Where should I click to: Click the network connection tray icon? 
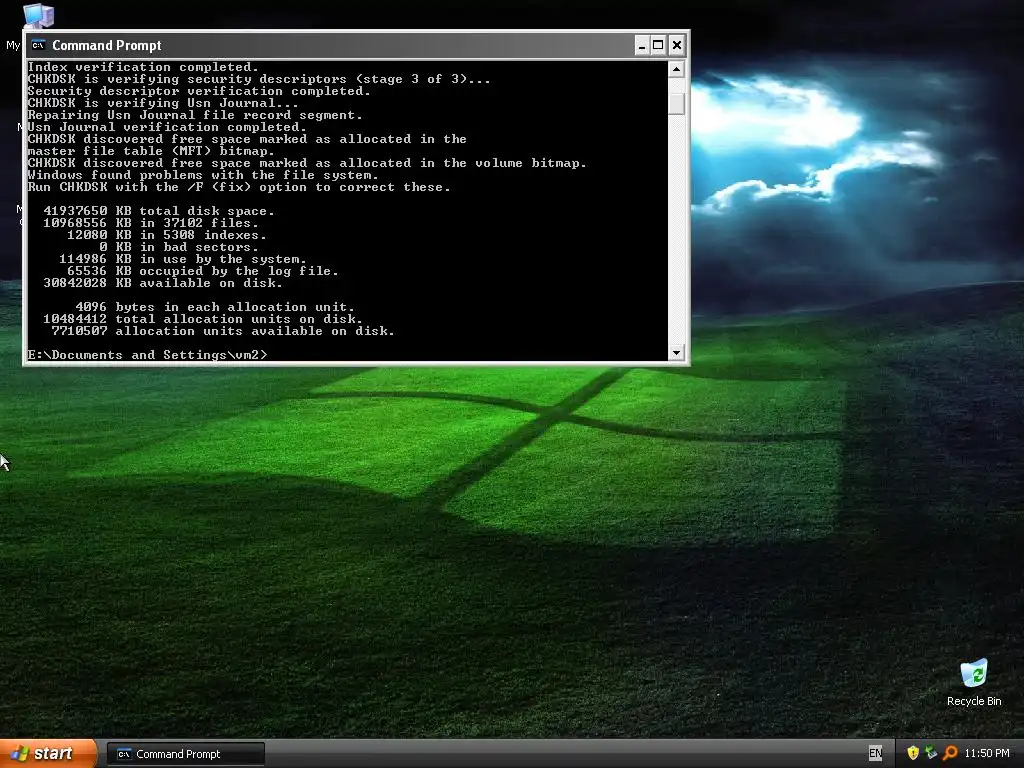[x=931, y=753]
